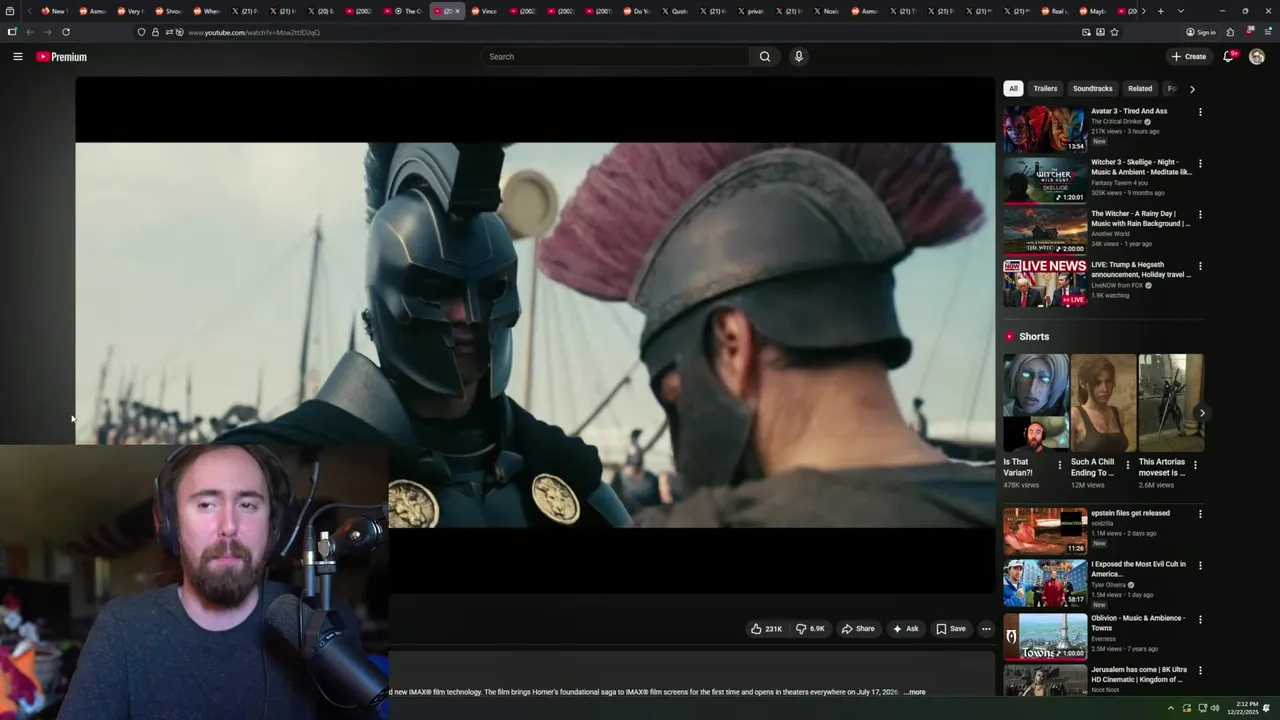Go forward in browser history
The height and width of the screenshot is (720, 1280).
(x=47, y=32)
